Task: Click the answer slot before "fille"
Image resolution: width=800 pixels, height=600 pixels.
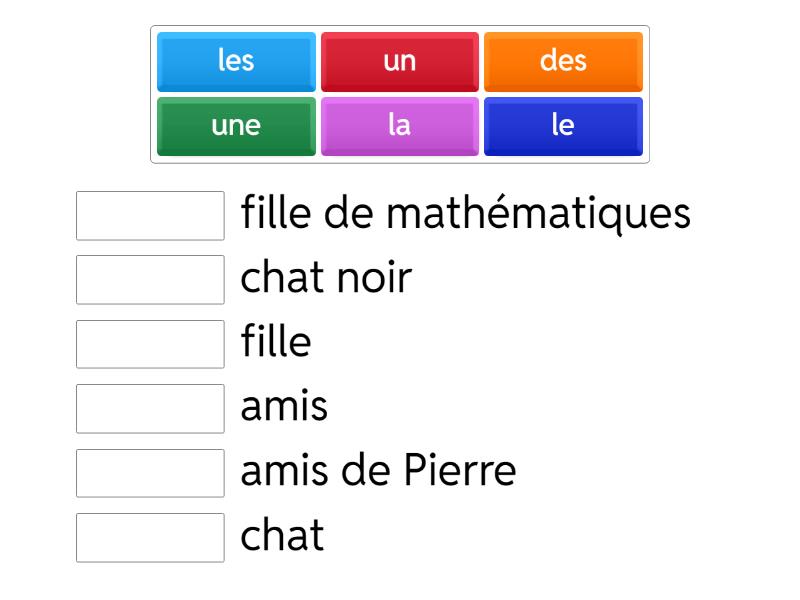Action: (150, 344)
